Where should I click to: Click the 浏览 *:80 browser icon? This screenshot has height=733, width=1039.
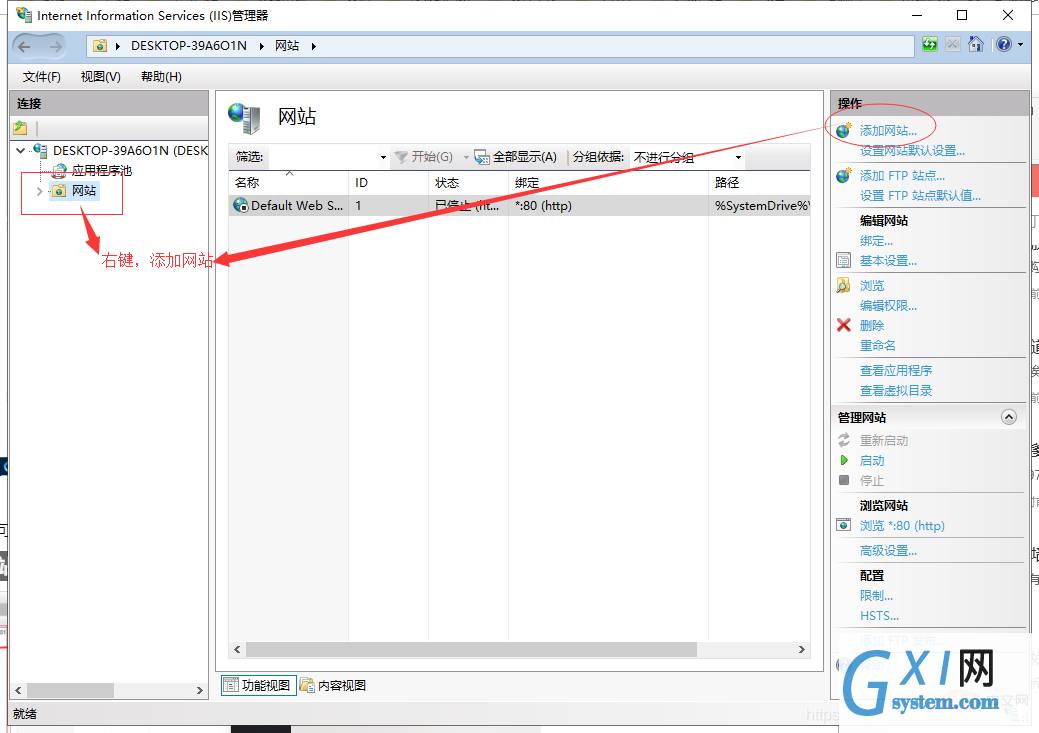[x=844, y=525]
